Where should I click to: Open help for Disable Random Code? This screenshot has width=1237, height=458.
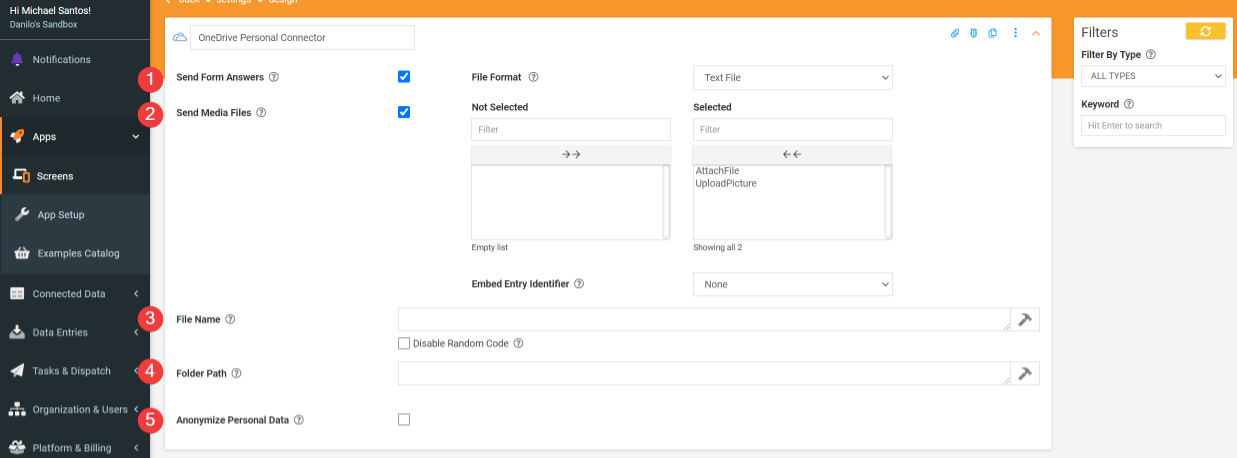pyautogui.click(x=519, y=343)
